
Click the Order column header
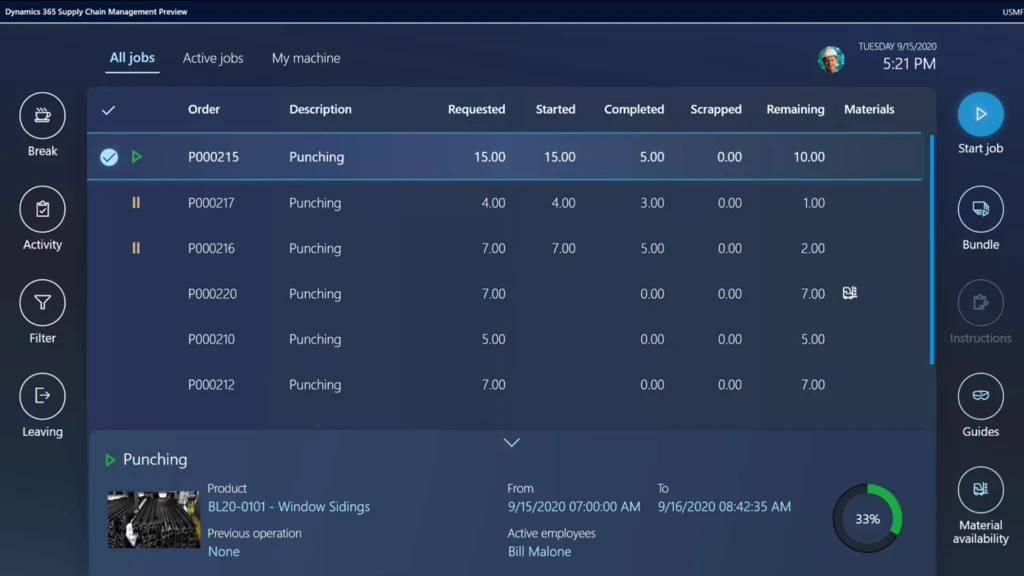[203, 109]
